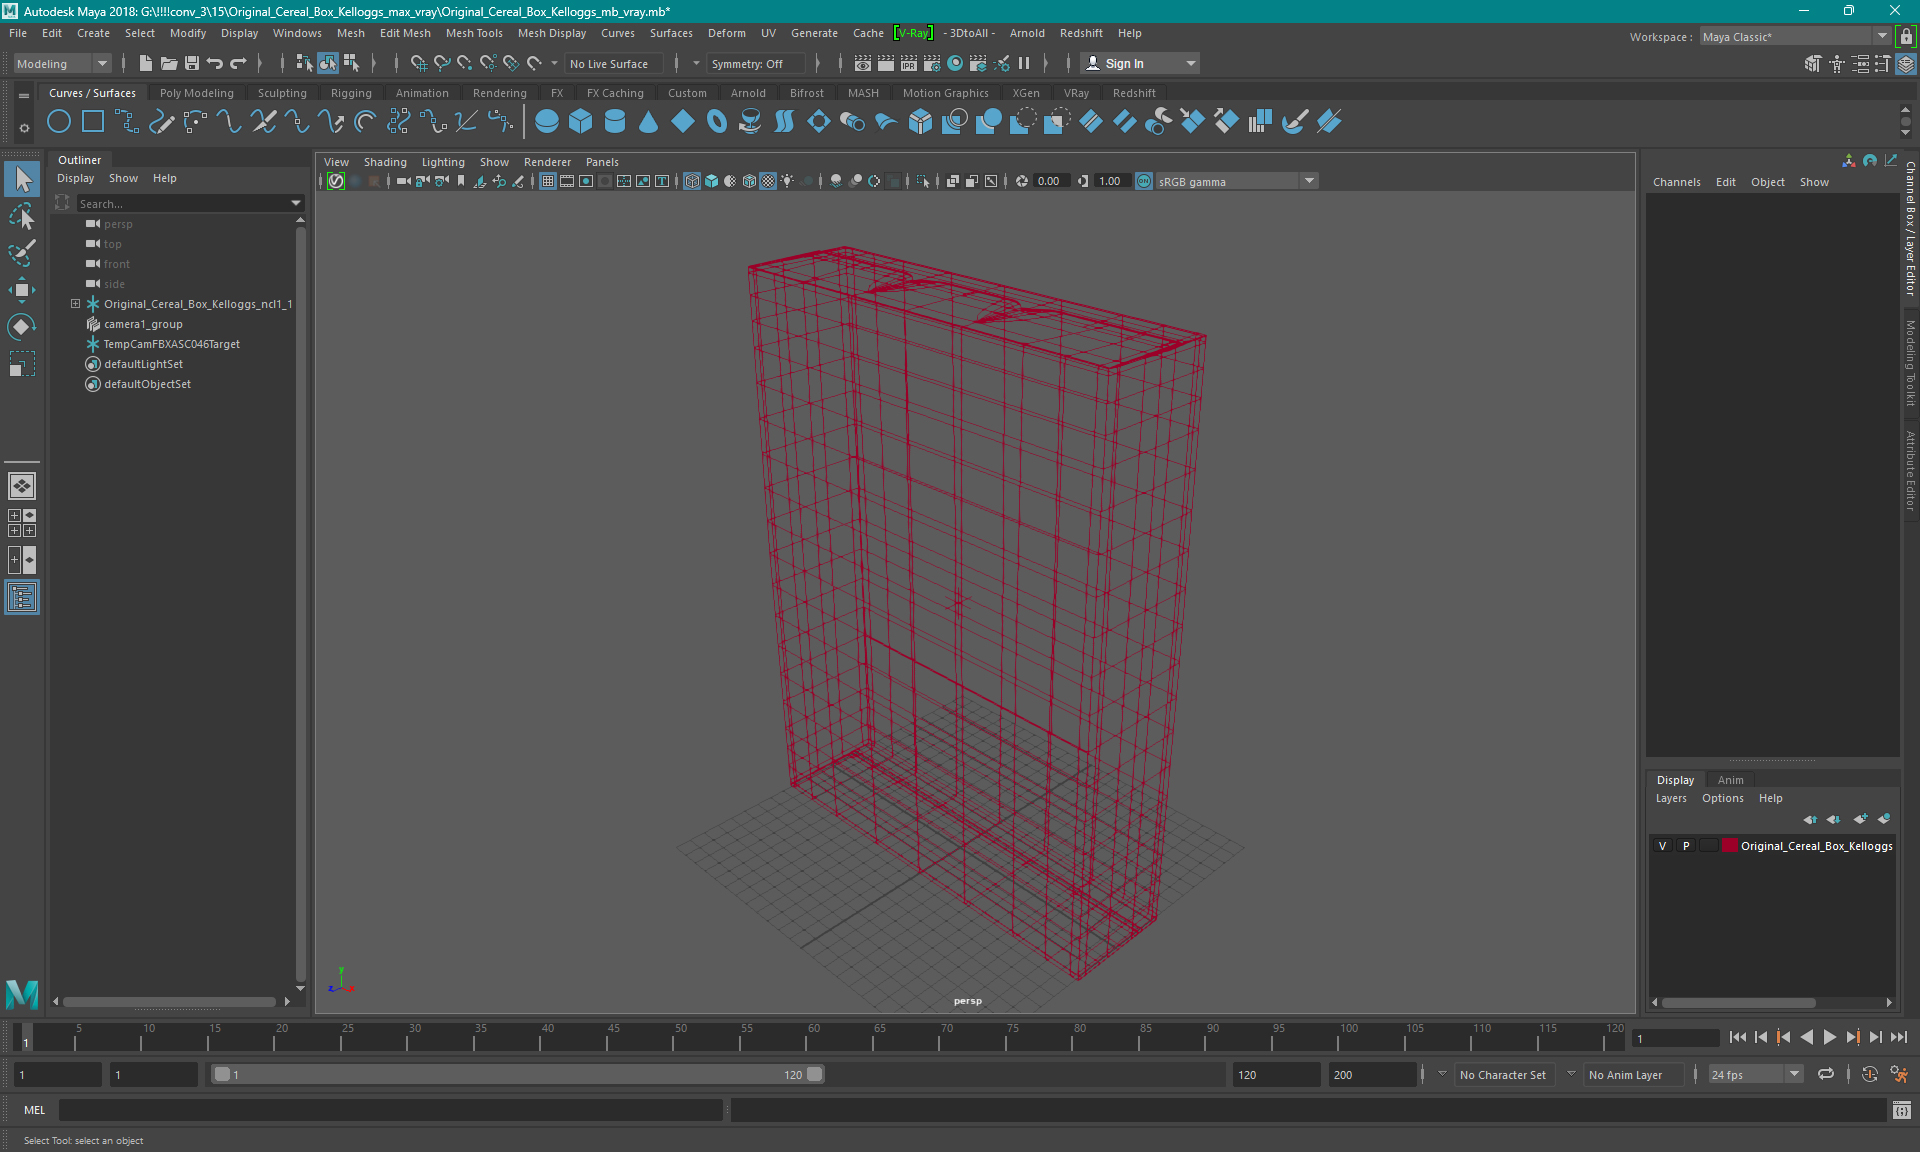The height and width of the screenshot is (1152, 1920).
Task: Click the Lasso selection tool
Action: click(x=22, y=215)
